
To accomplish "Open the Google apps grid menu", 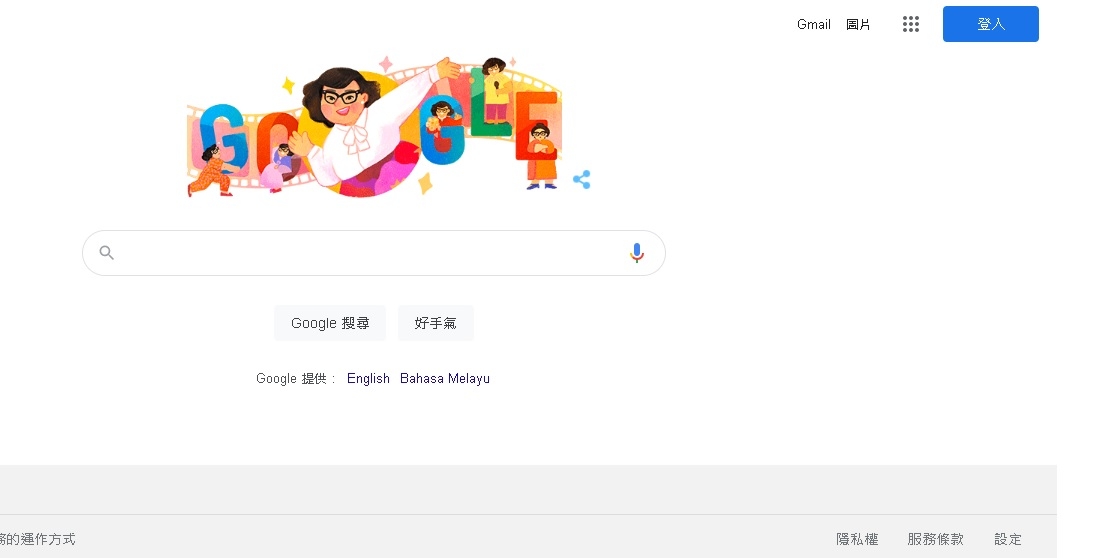I will (x=910, y=24).
